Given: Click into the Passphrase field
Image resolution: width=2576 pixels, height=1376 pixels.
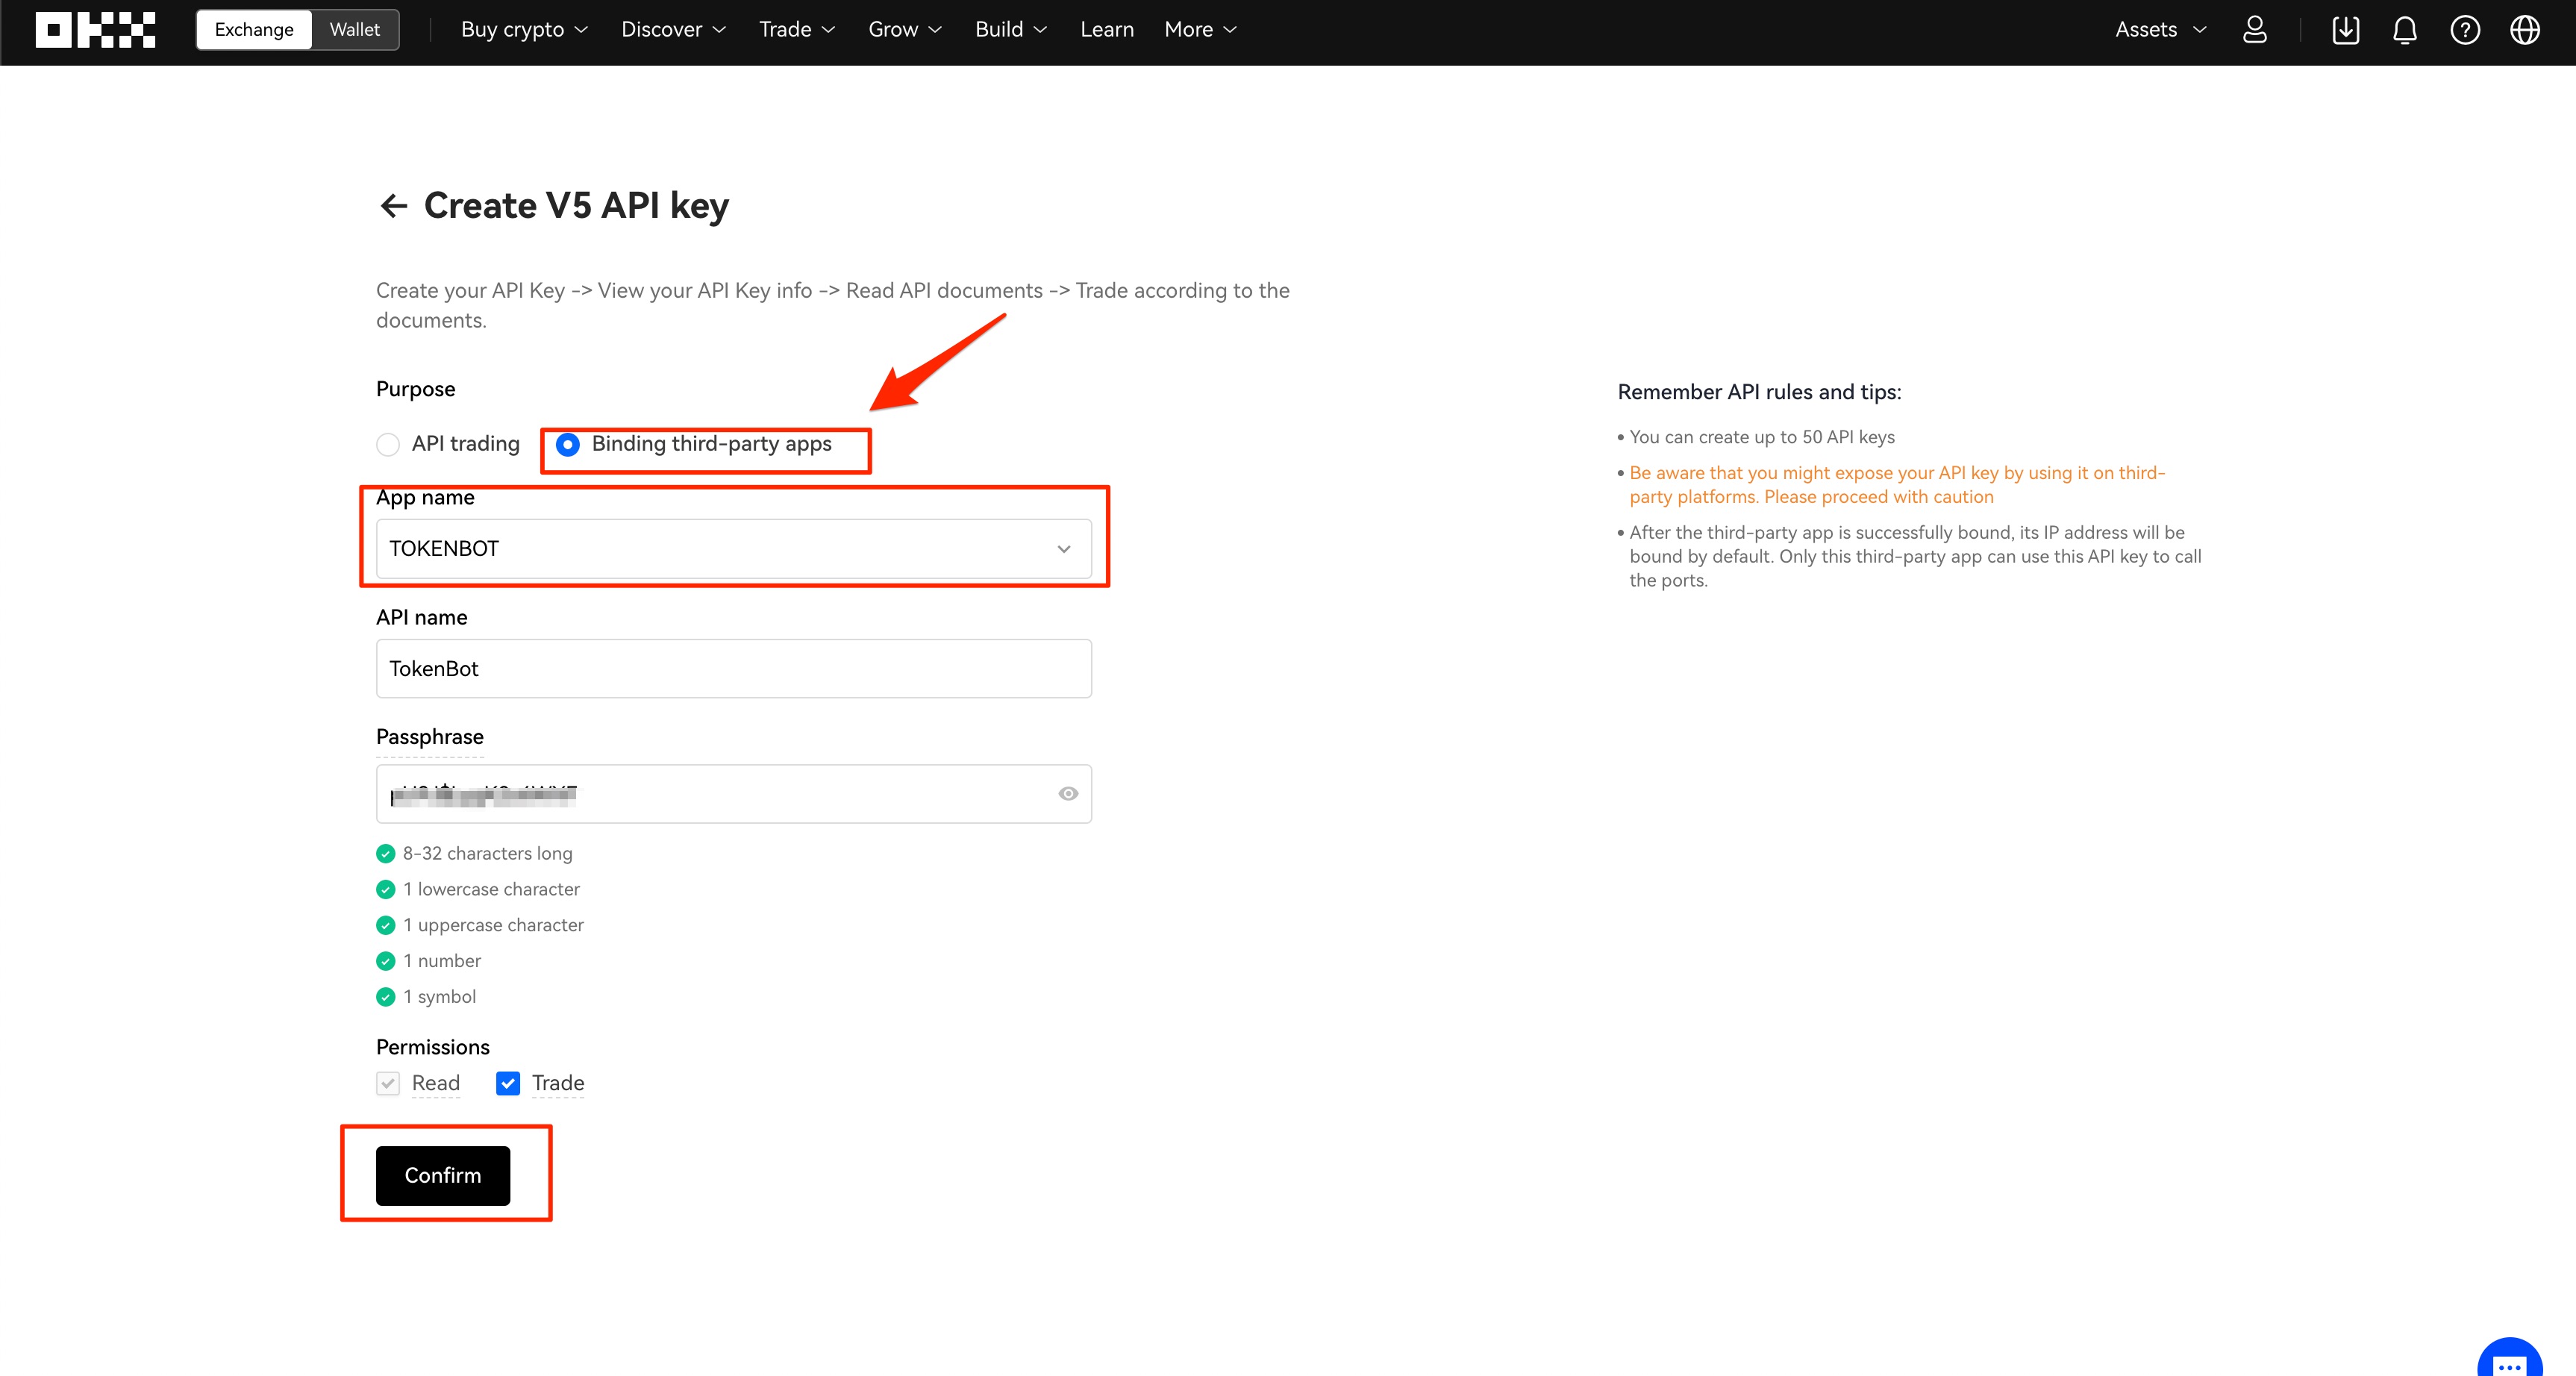Looking at the screenshot, I should click(734, 794).
